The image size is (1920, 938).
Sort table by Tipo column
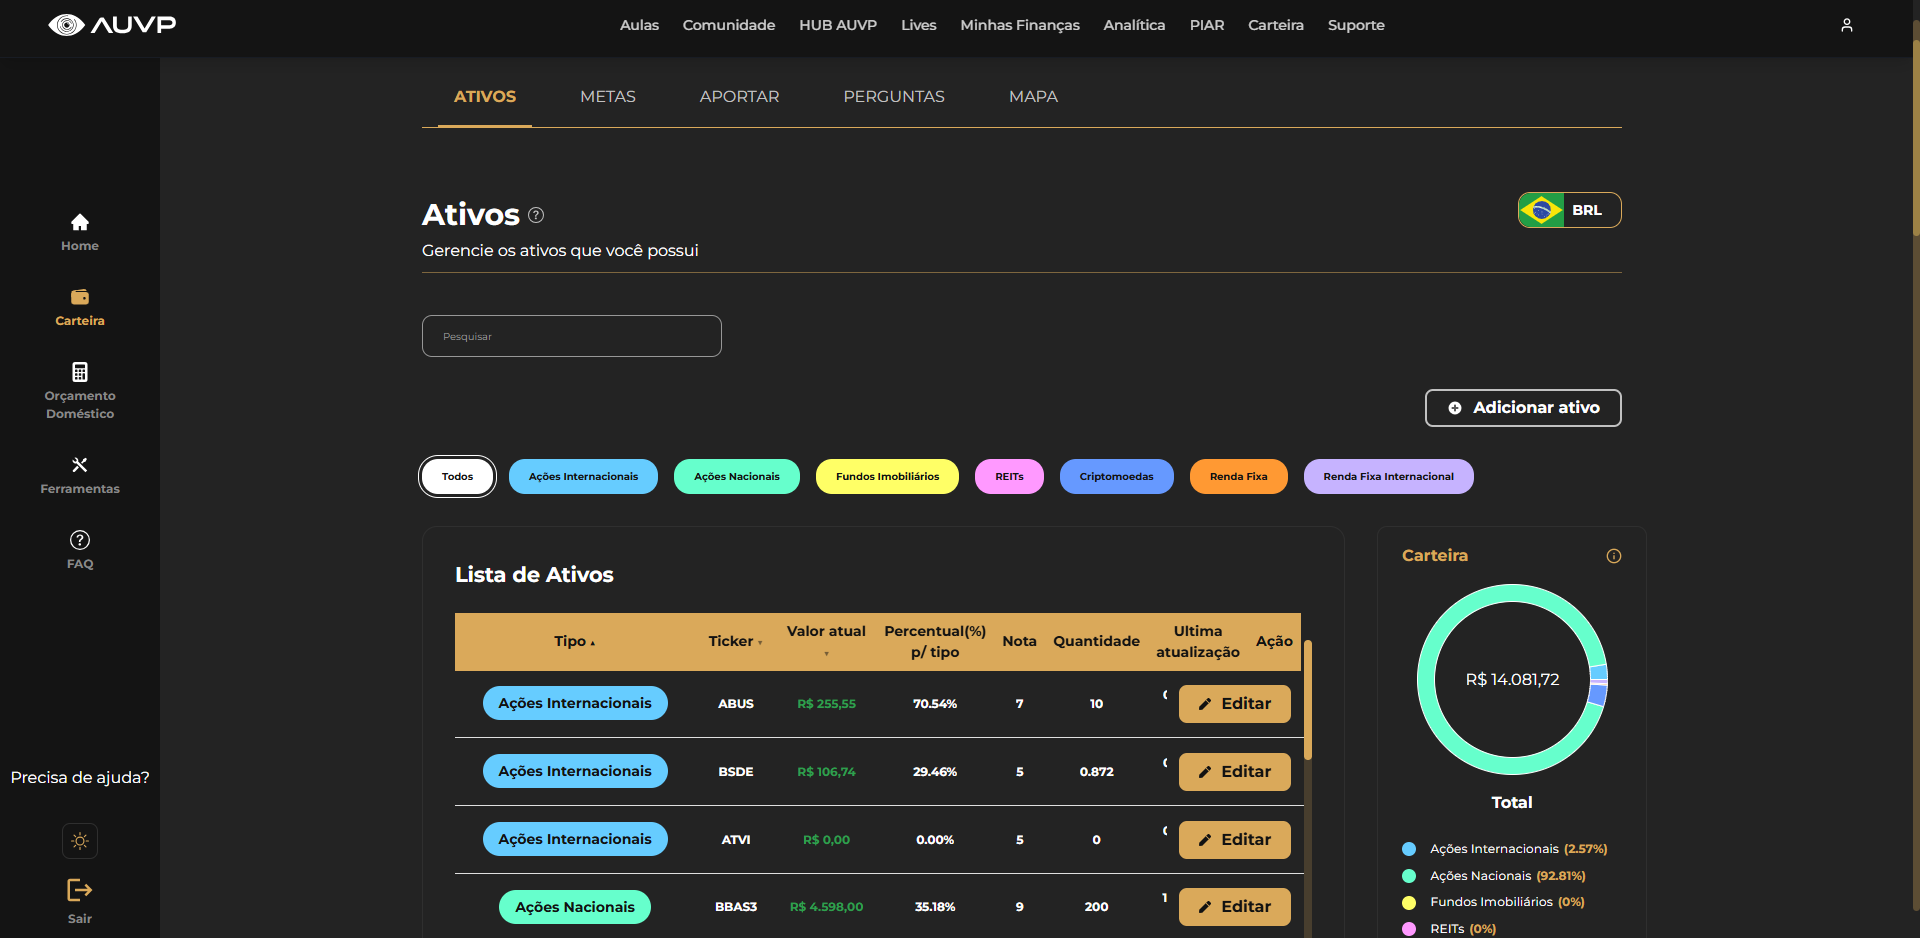575,642
